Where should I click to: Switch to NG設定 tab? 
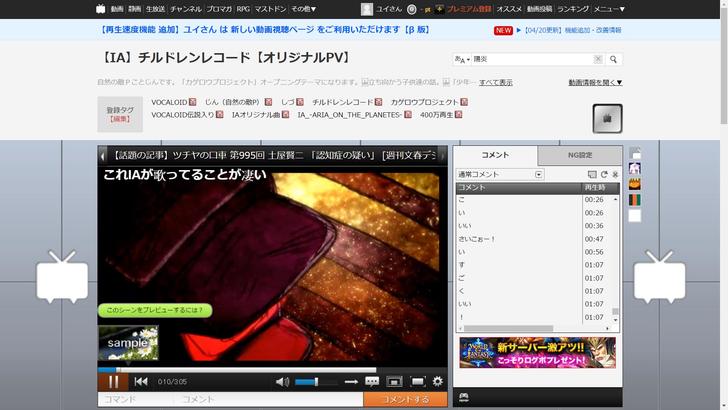[x=580, y=155]
